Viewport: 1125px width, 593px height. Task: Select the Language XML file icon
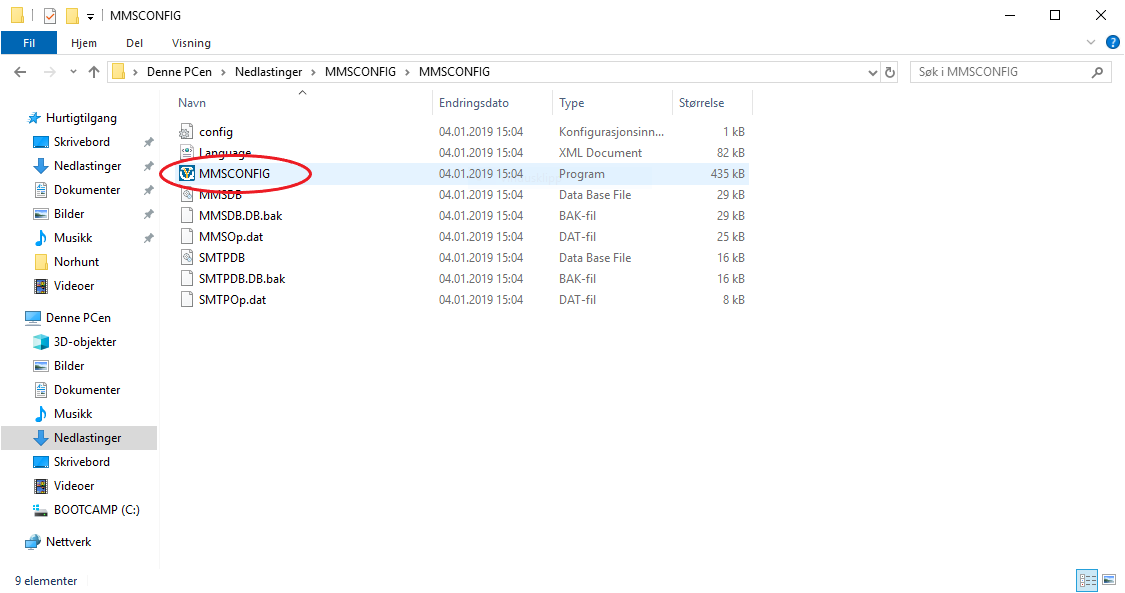187,152
